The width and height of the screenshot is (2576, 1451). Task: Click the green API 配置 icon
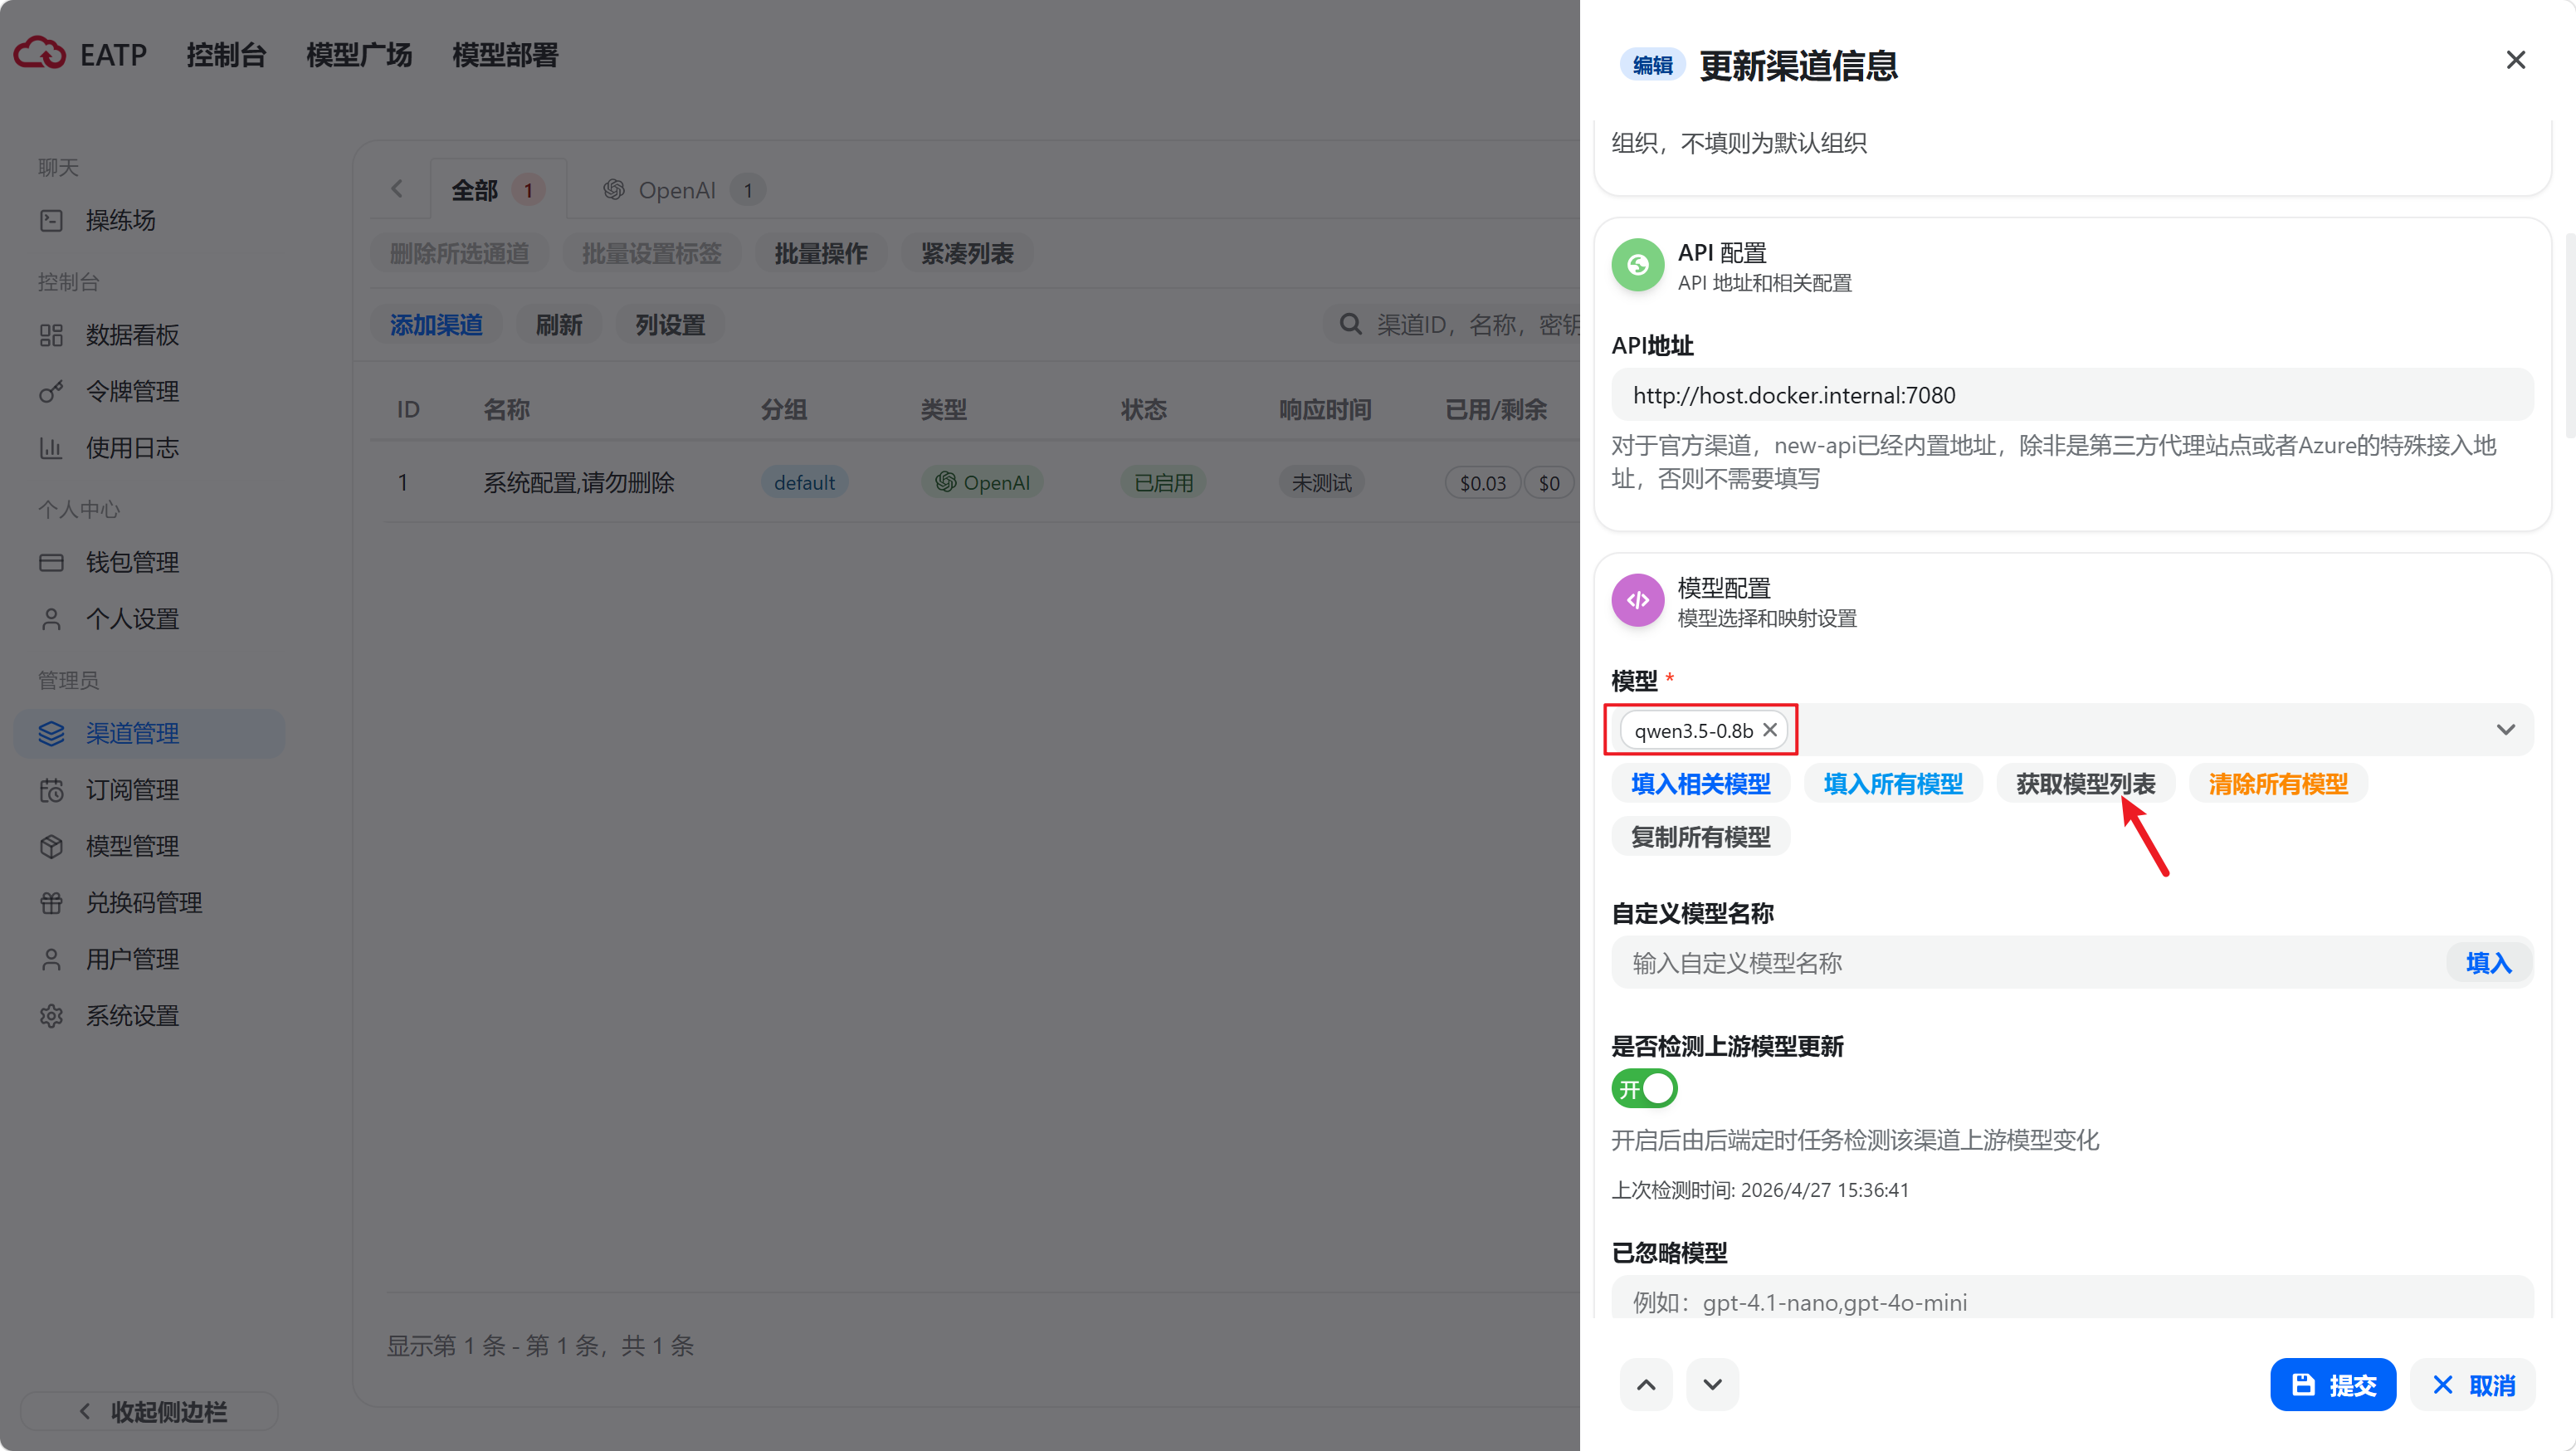(x=1638, y=265)
